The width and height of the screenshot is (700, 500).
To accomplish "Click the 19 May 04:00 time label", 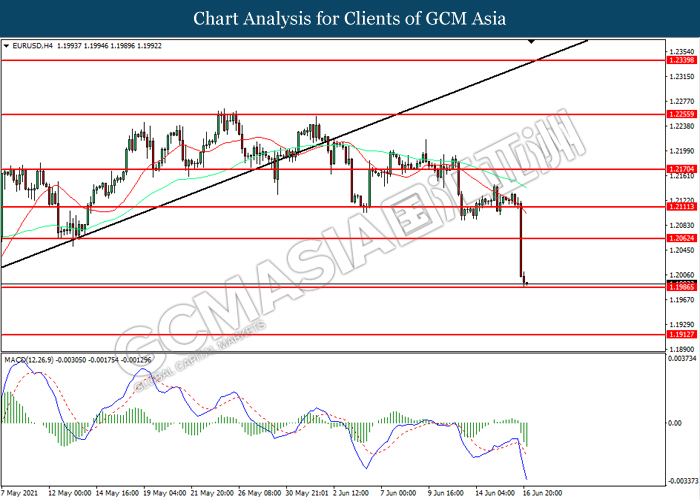I will tap(165, 493).
